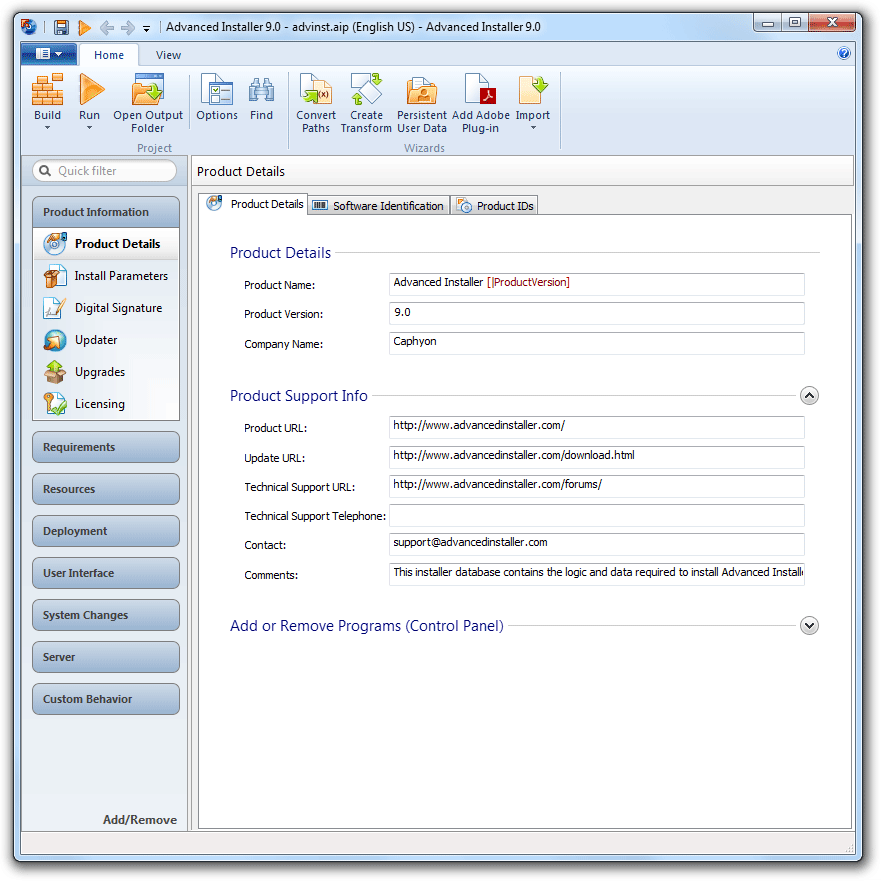Open Install Parameters page

click(106, 276)
